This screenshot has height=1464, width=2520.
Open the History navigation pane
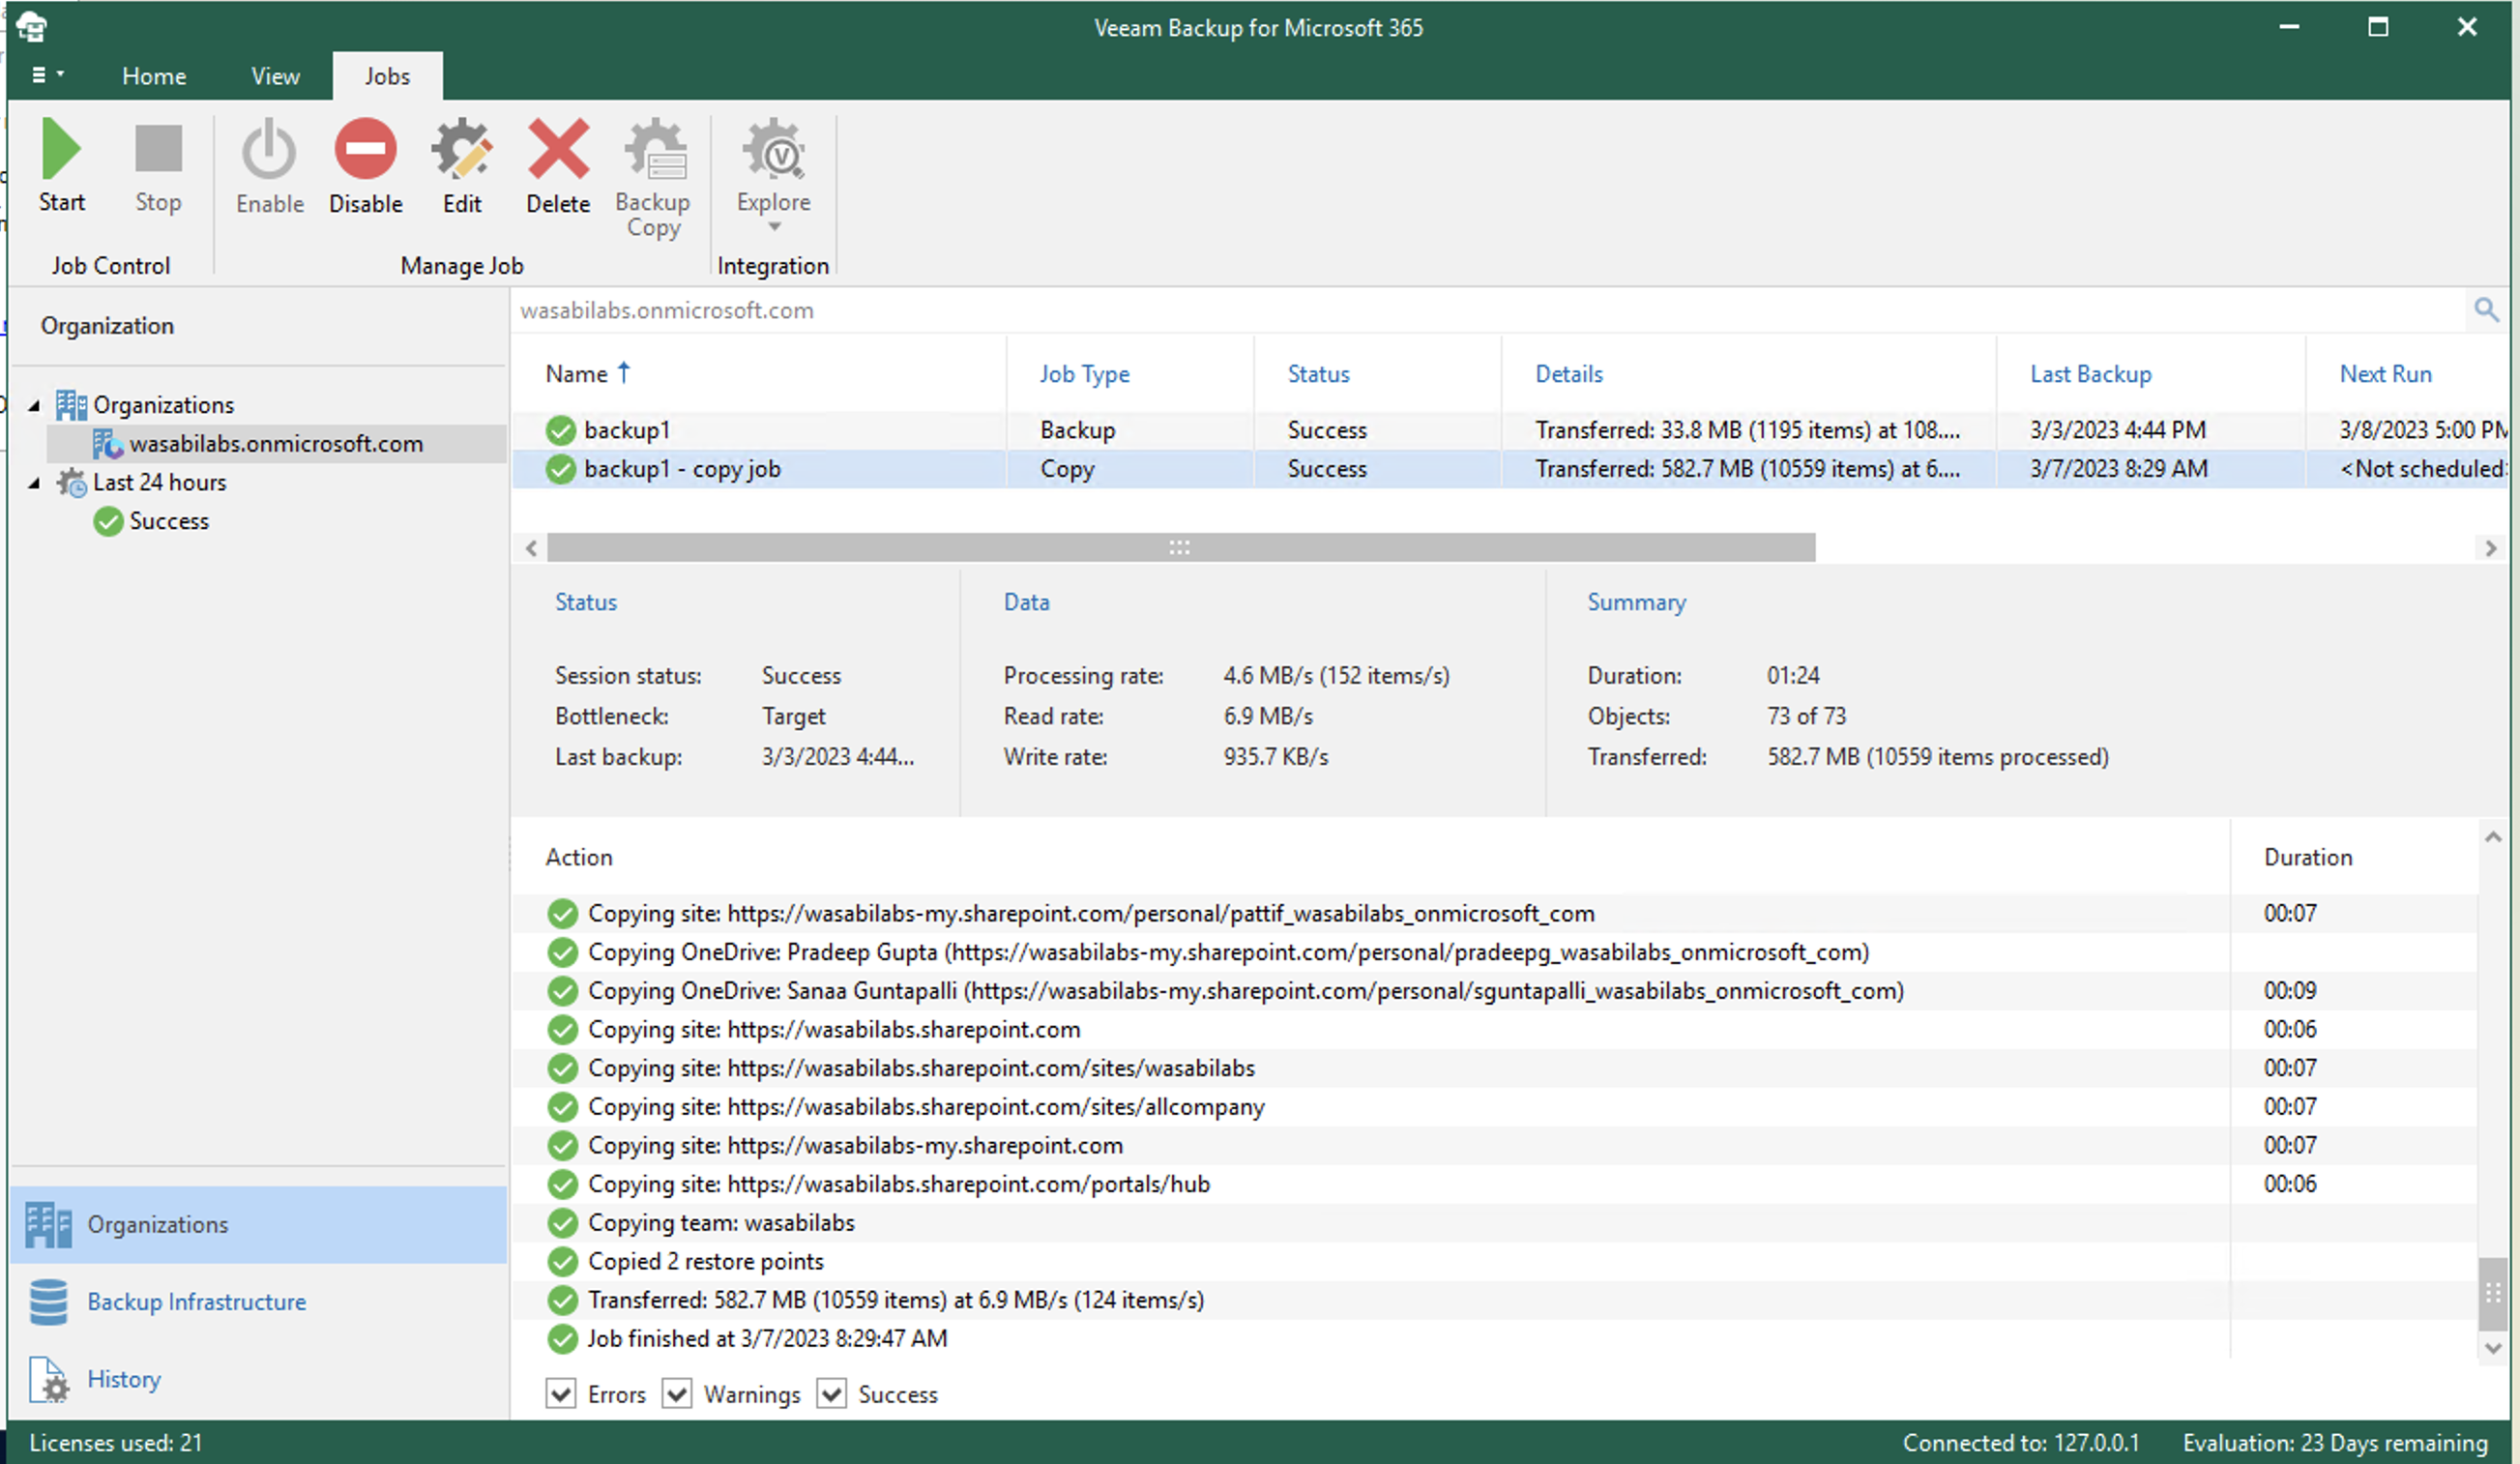[258, 1380]
